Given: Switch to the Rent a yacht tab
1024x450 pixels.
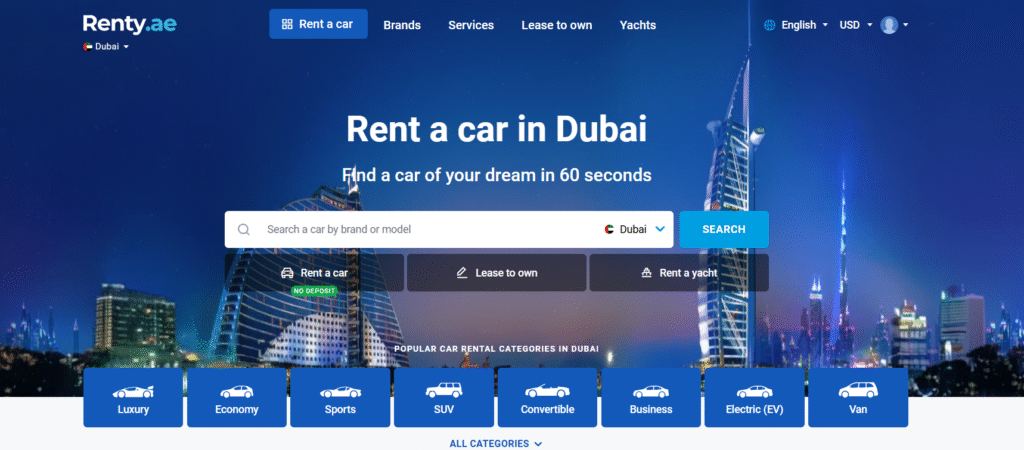Looking at the screenshot, I should [679, 273].
